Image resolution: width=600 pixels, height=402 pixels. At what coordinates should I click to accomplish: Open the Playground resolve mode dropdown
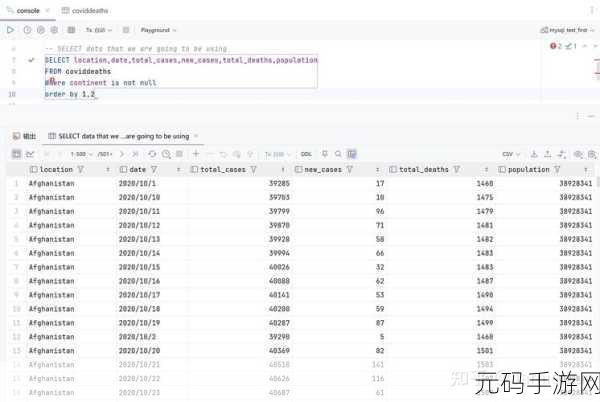tap(158, 30)
